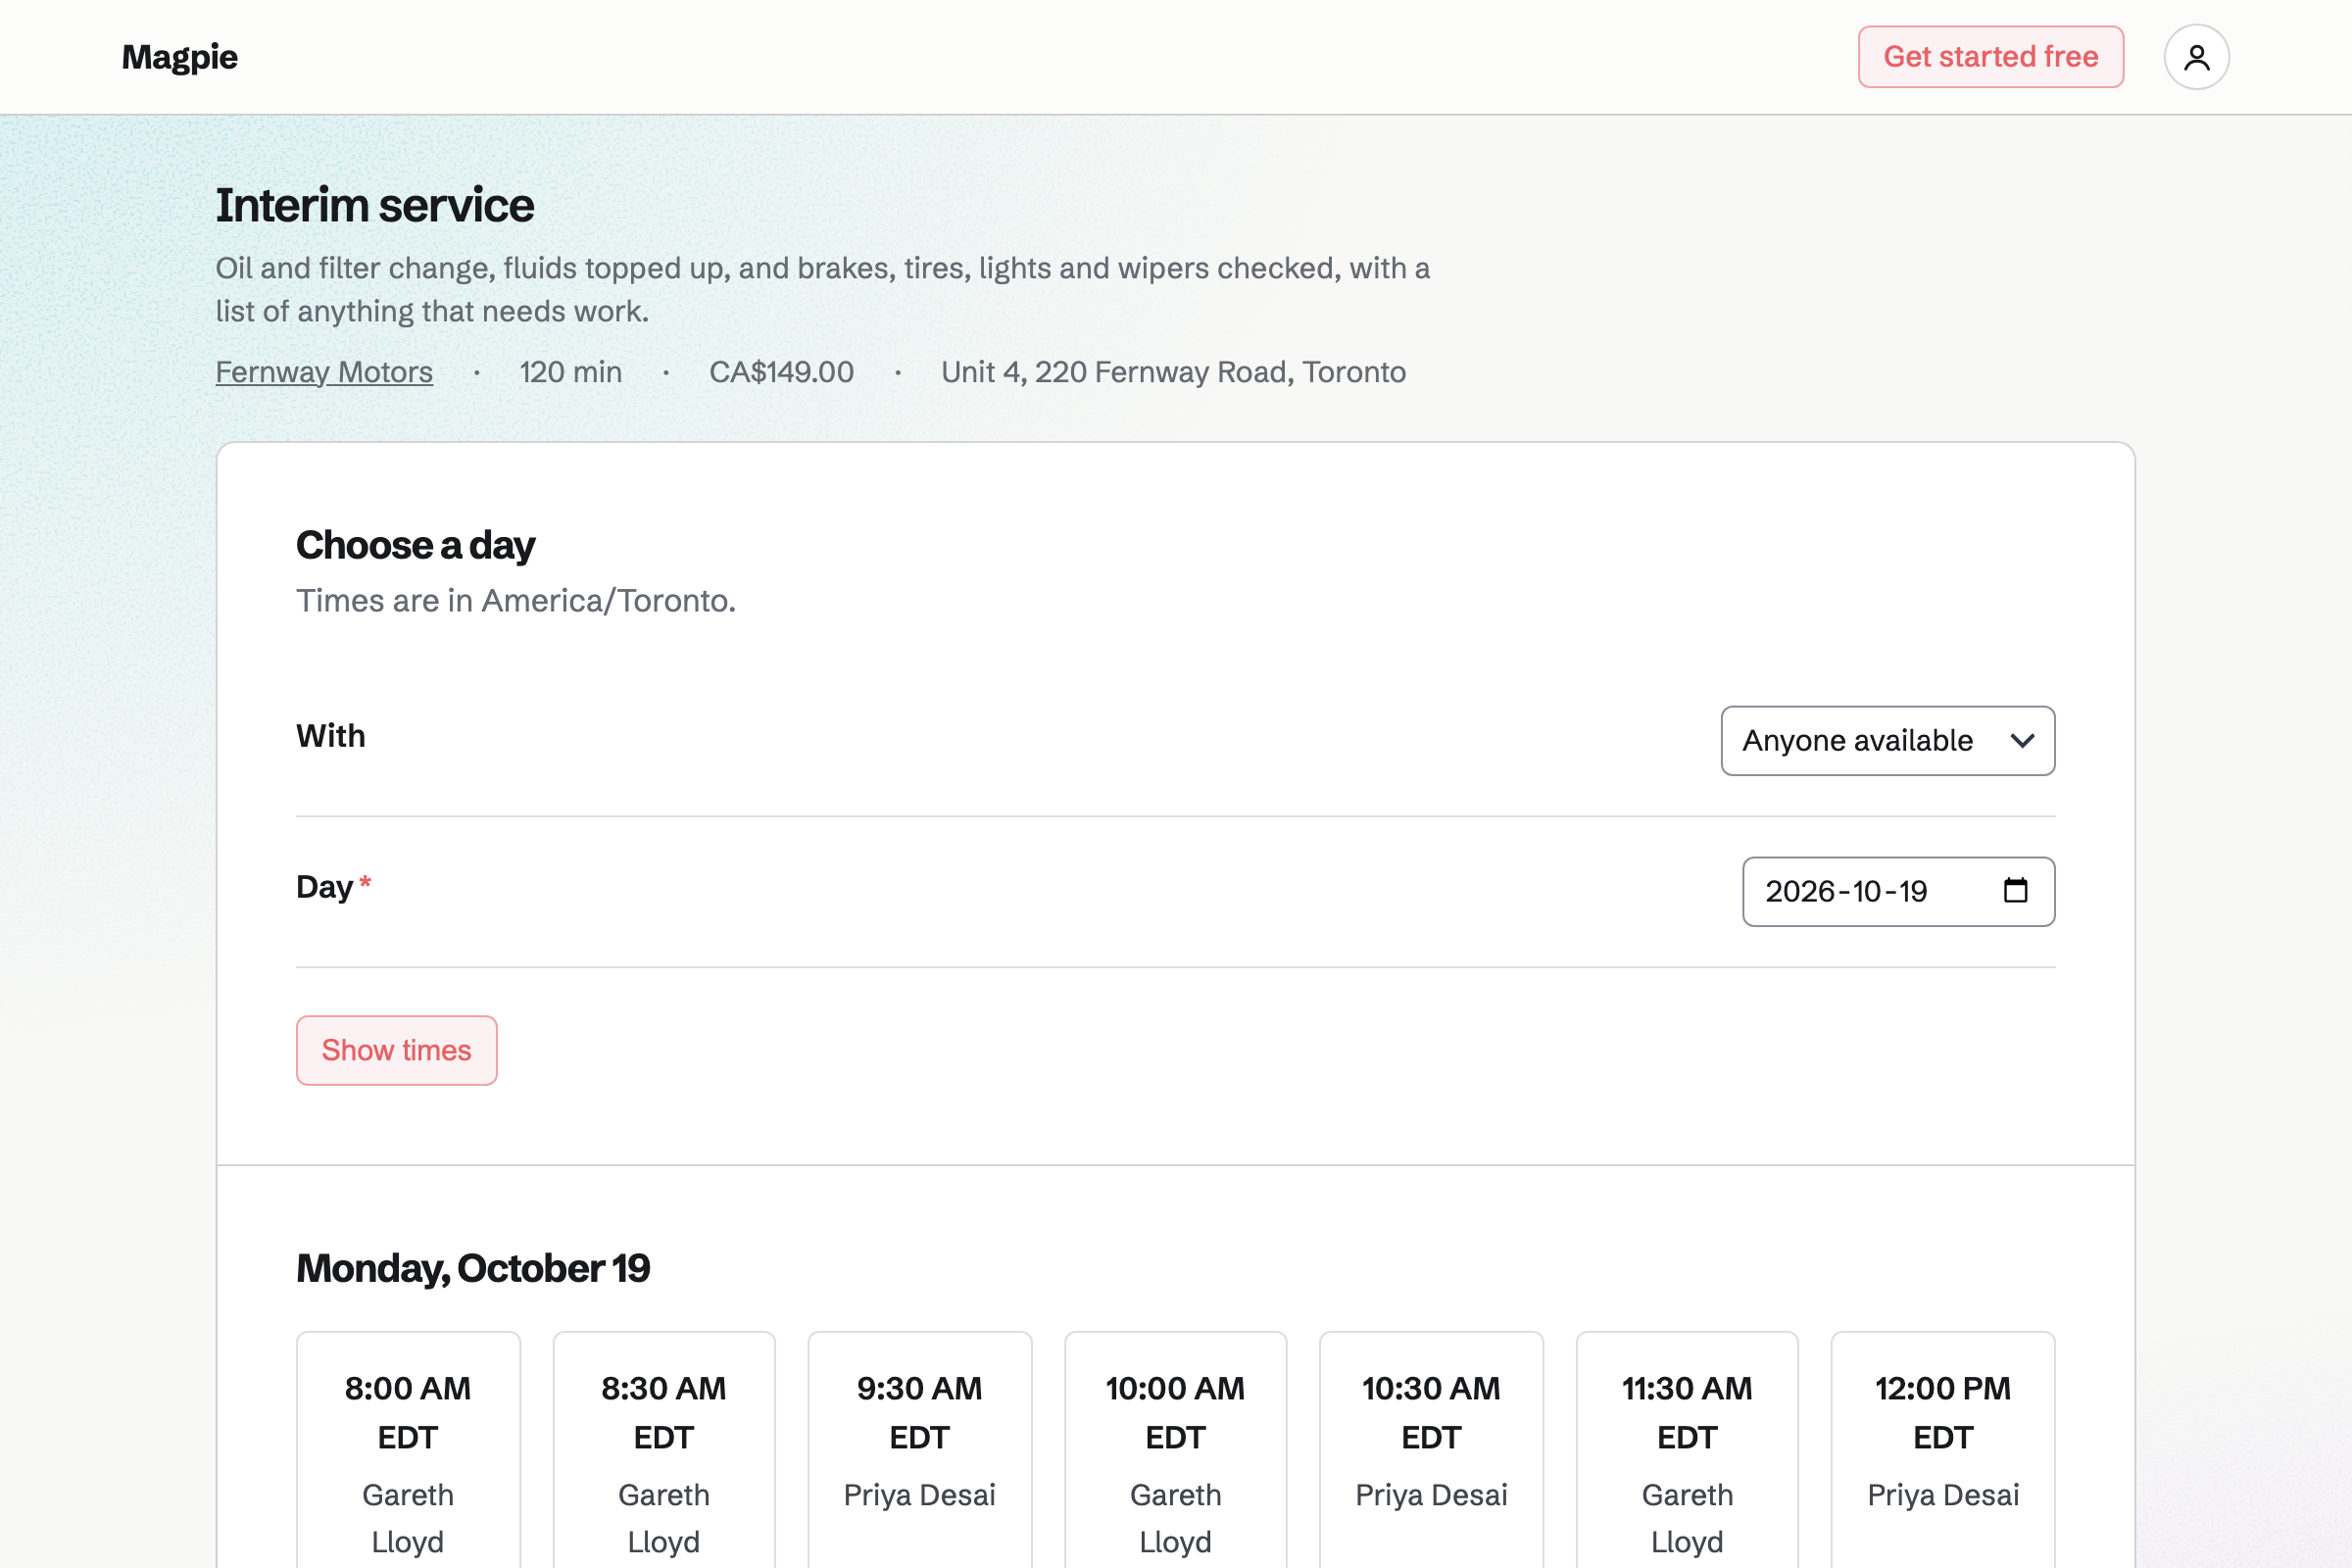Pick the 12:00 PM EDT time slot
Screen dimensions: 2352x1568
(1943, 1450)
